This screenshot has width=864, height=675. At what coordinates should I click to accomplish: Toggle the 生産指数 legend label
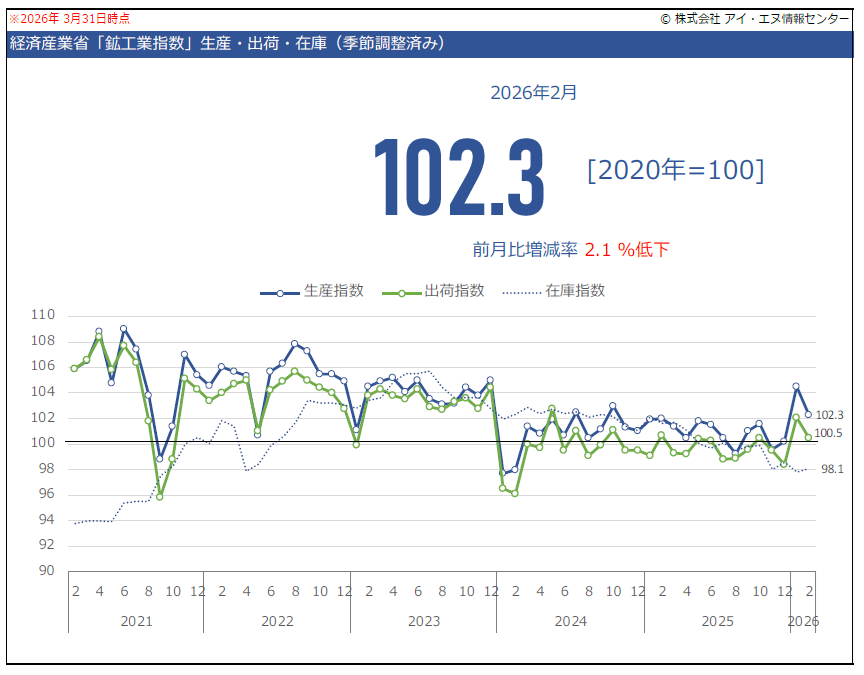click(x=334, y=291)
